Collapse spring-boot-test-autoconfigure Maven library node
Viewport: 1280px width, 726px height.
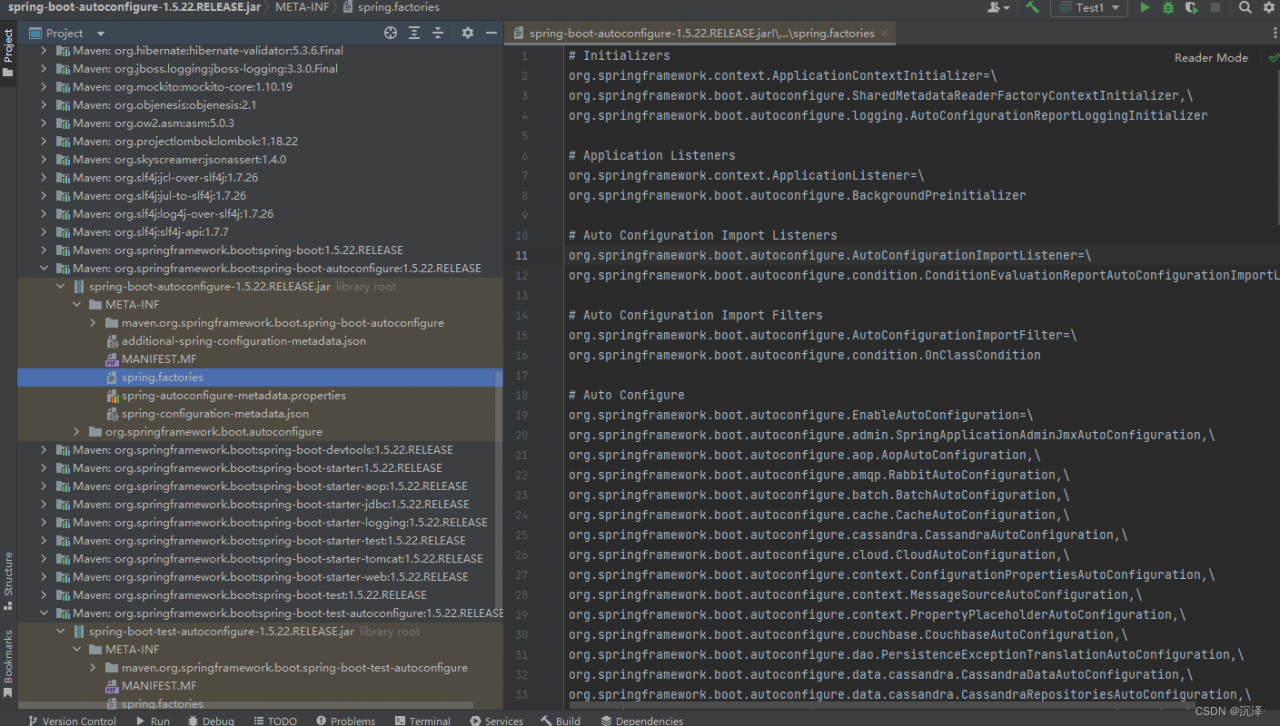tap(44, 613)
